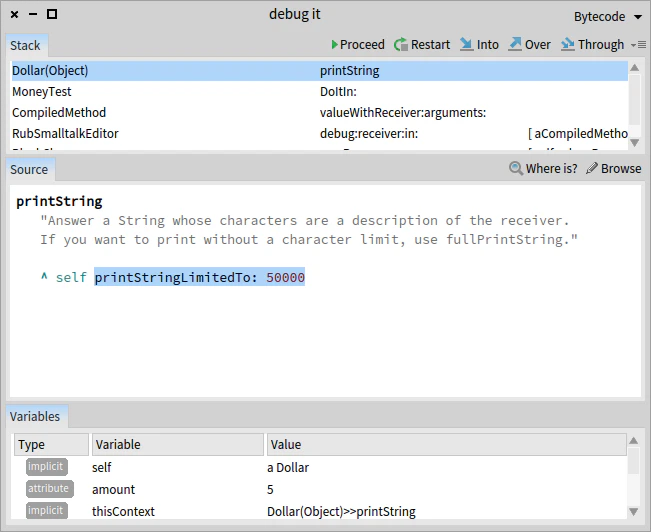Click valueWithReceiver:arguments: method entry
651x532 pixels.
pos(403,113)
